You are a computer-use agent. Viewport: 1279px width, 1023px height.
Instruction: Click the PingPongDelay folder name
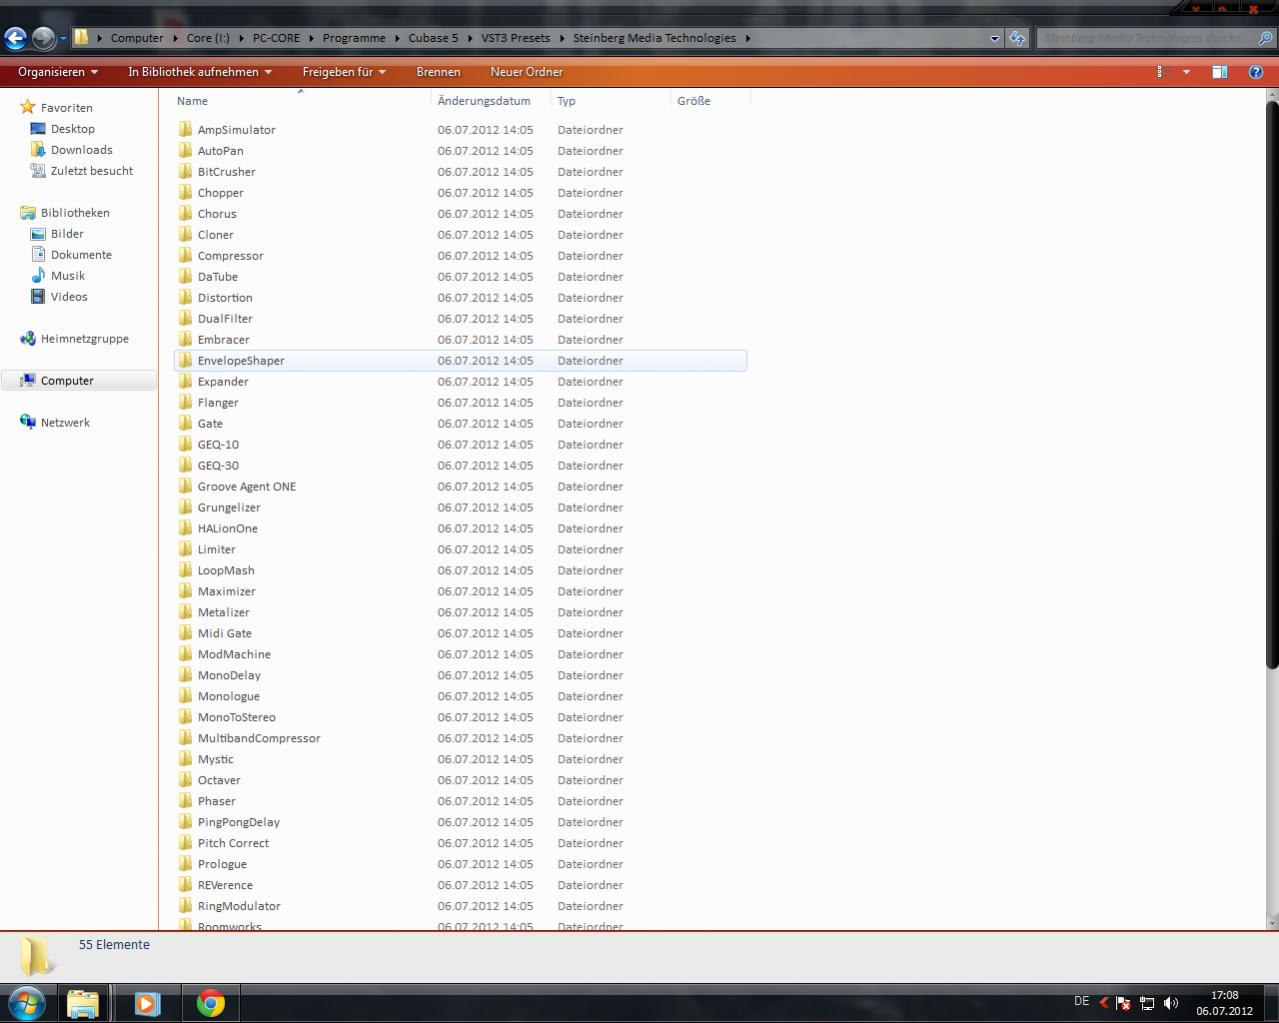click(238, 823)
